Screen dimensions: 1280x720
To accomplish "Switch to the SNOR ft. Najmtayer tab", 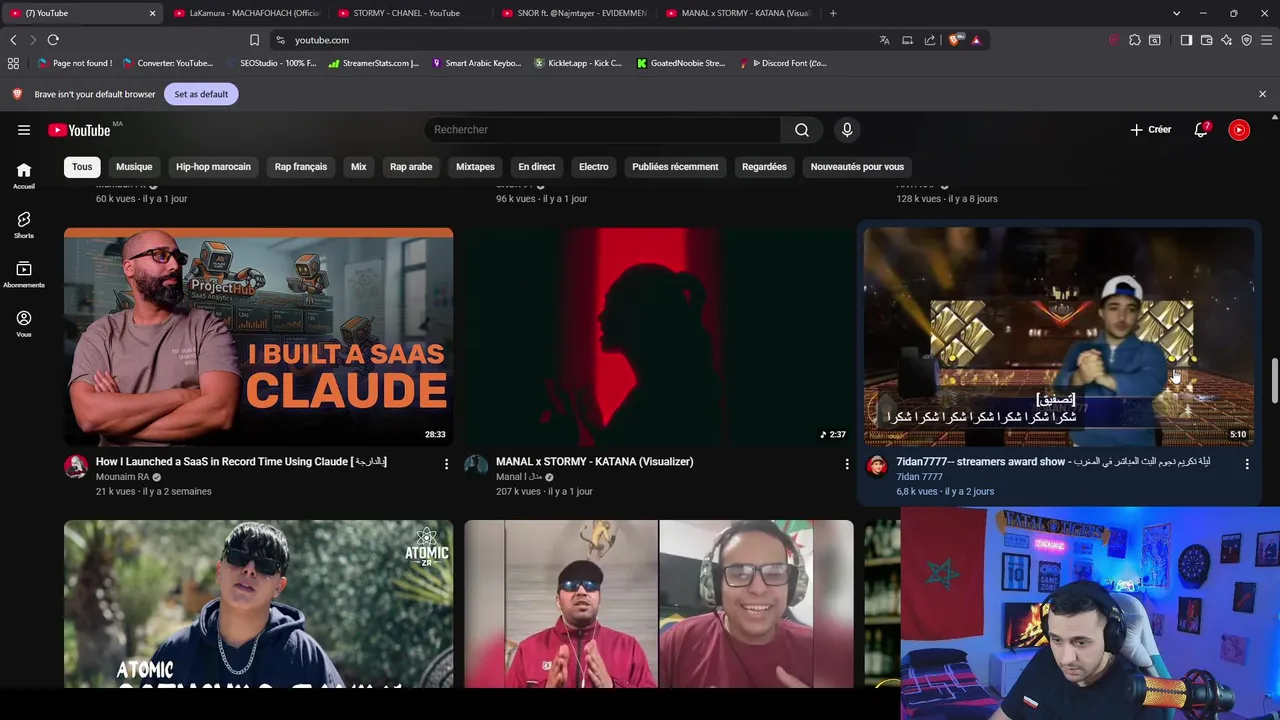I will pos(574,13).
